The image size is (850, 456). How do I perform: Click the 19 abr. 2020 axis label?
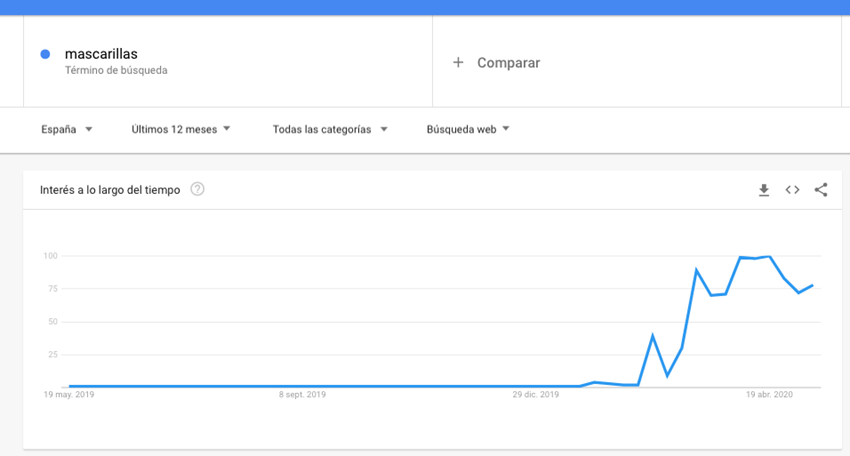[x=769, y=395]
